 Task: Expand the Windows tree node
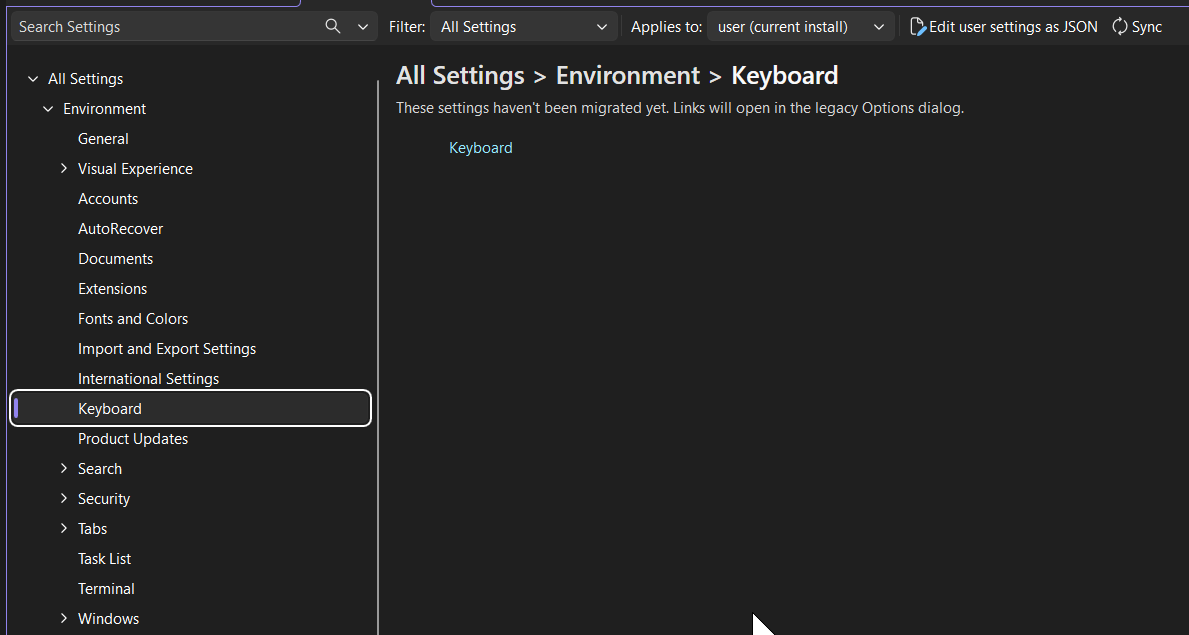point(64,618)
